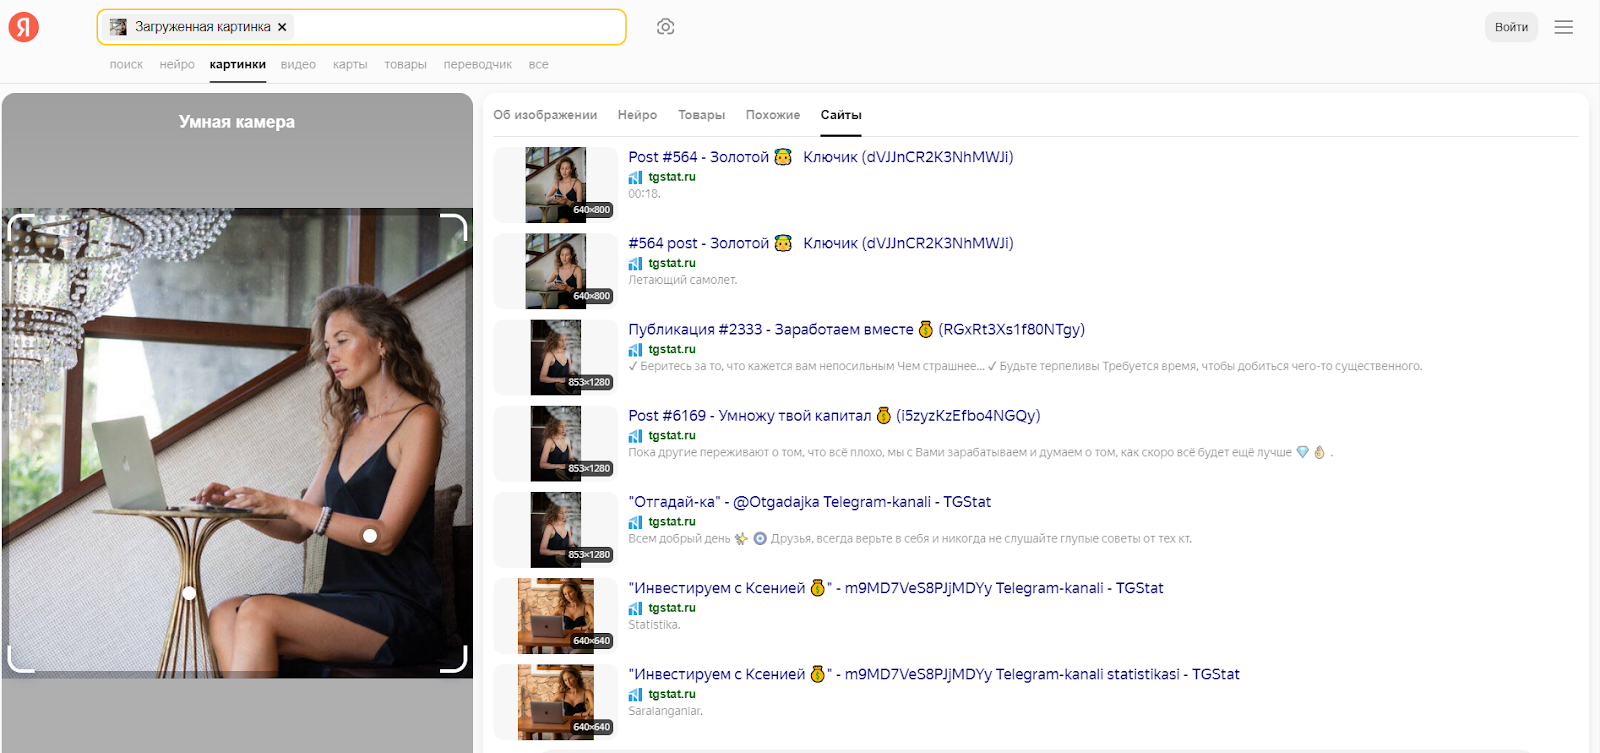Click tgstat.ru domain under Публикация #2333
The height and width of the screenshot is (753, 1600).
[x=672, y=349]
